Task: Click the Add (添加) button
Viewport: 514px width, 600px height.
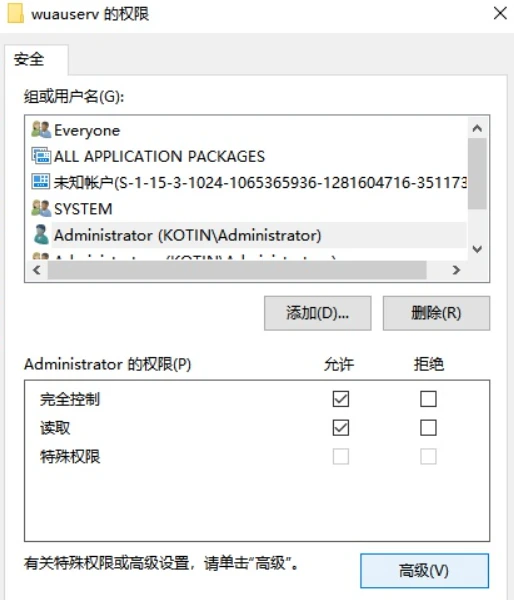Action: 318,313
